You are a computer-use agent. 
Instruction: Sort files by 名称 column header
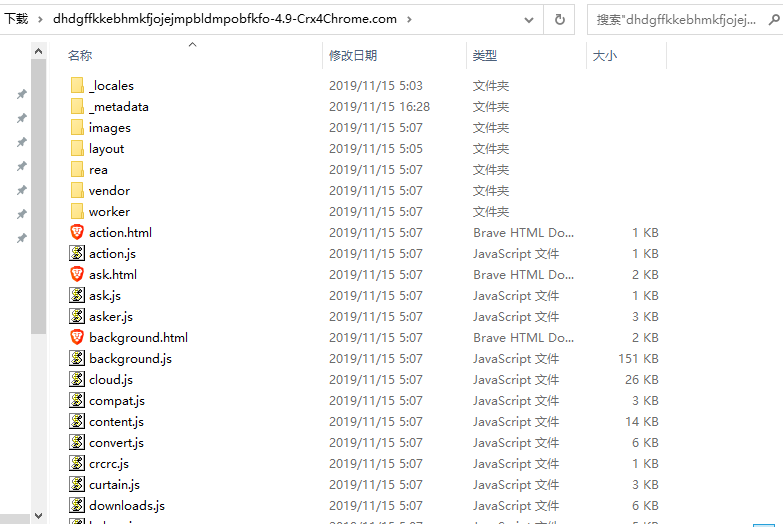click(x=80, y=56)
